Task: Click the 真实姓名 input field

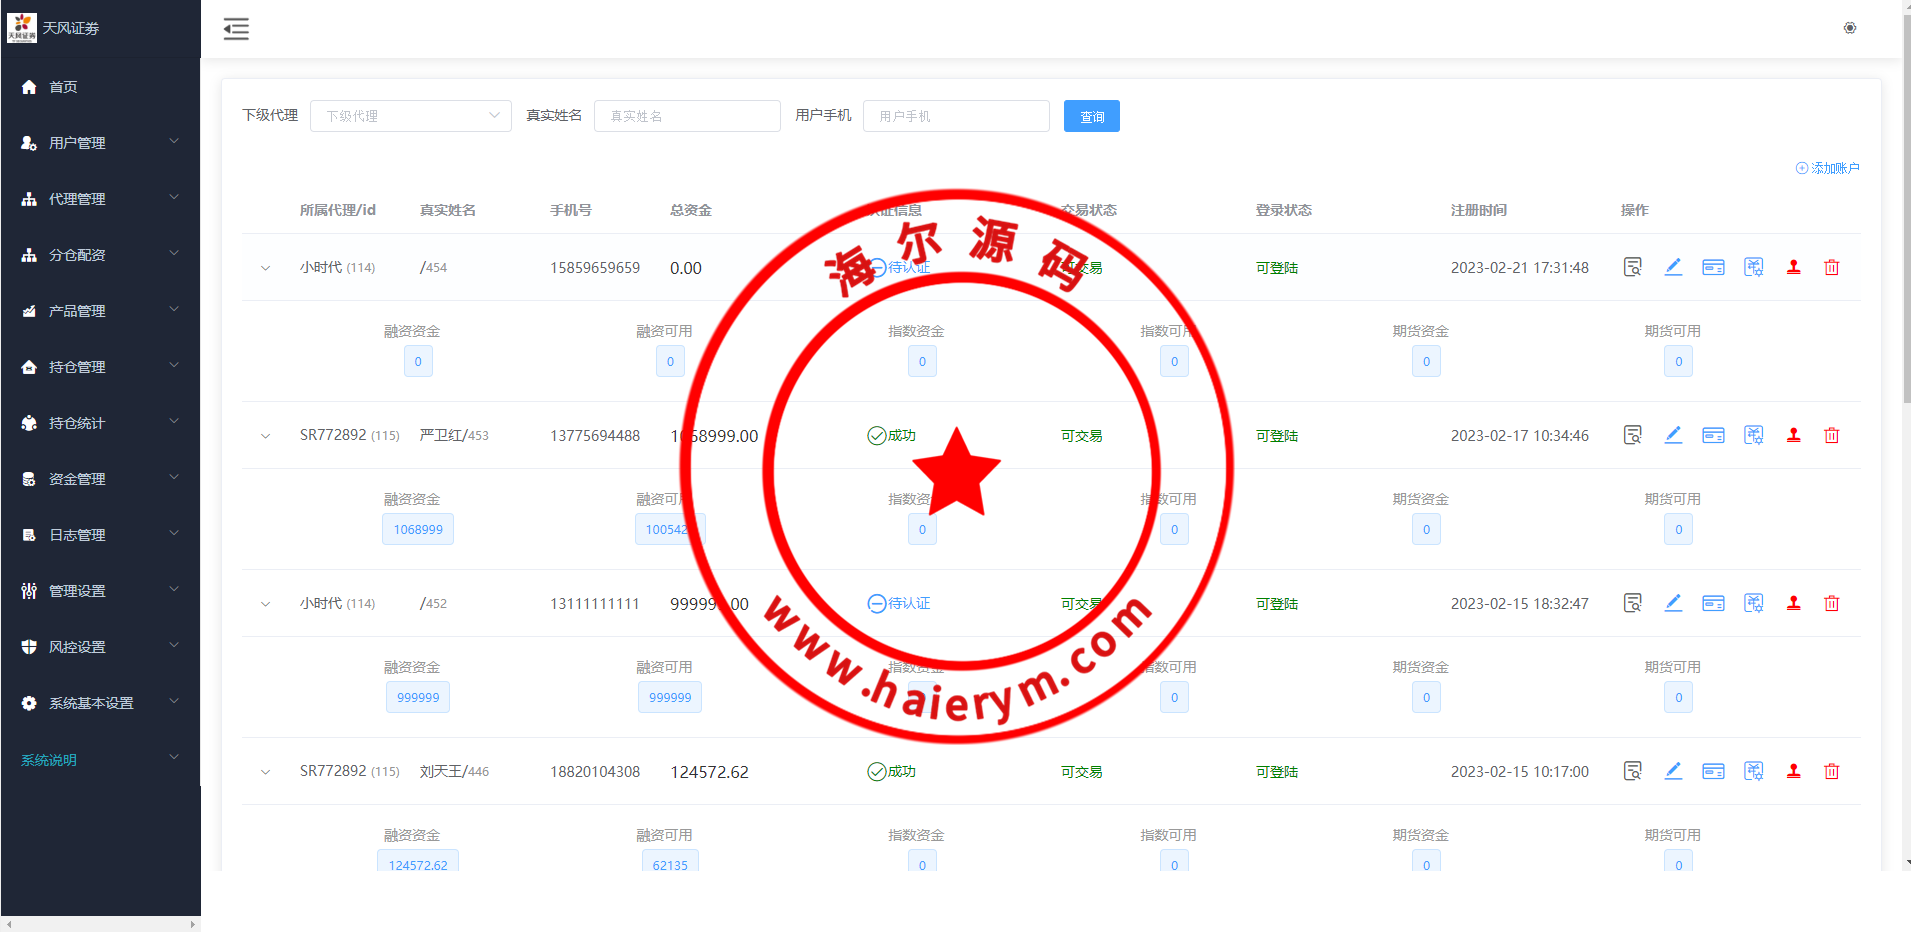Action: [x=686, y=116]
